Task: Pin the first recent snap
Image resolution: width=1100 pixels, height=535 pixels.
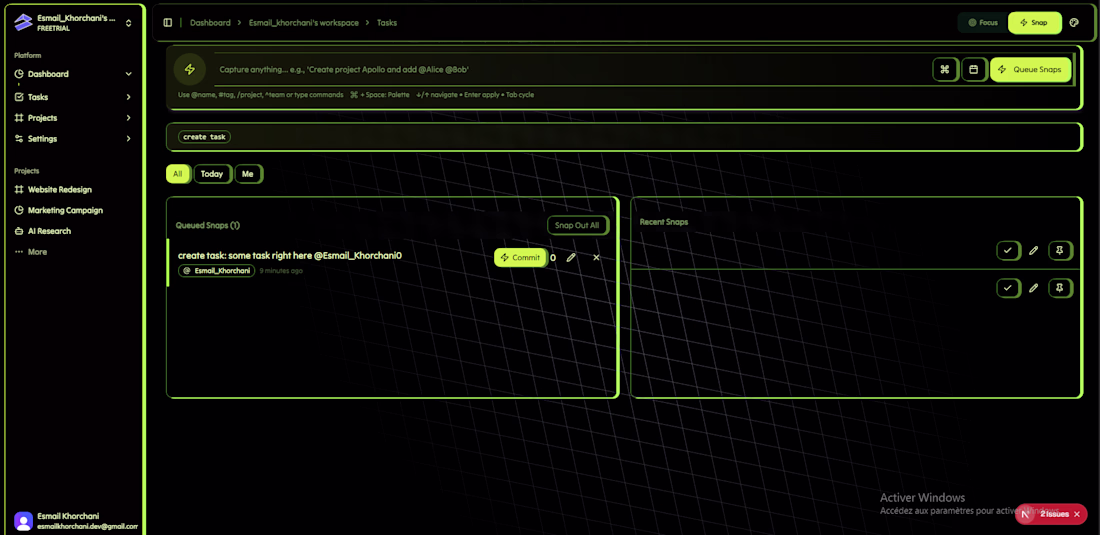Action: pos(1060,250)
